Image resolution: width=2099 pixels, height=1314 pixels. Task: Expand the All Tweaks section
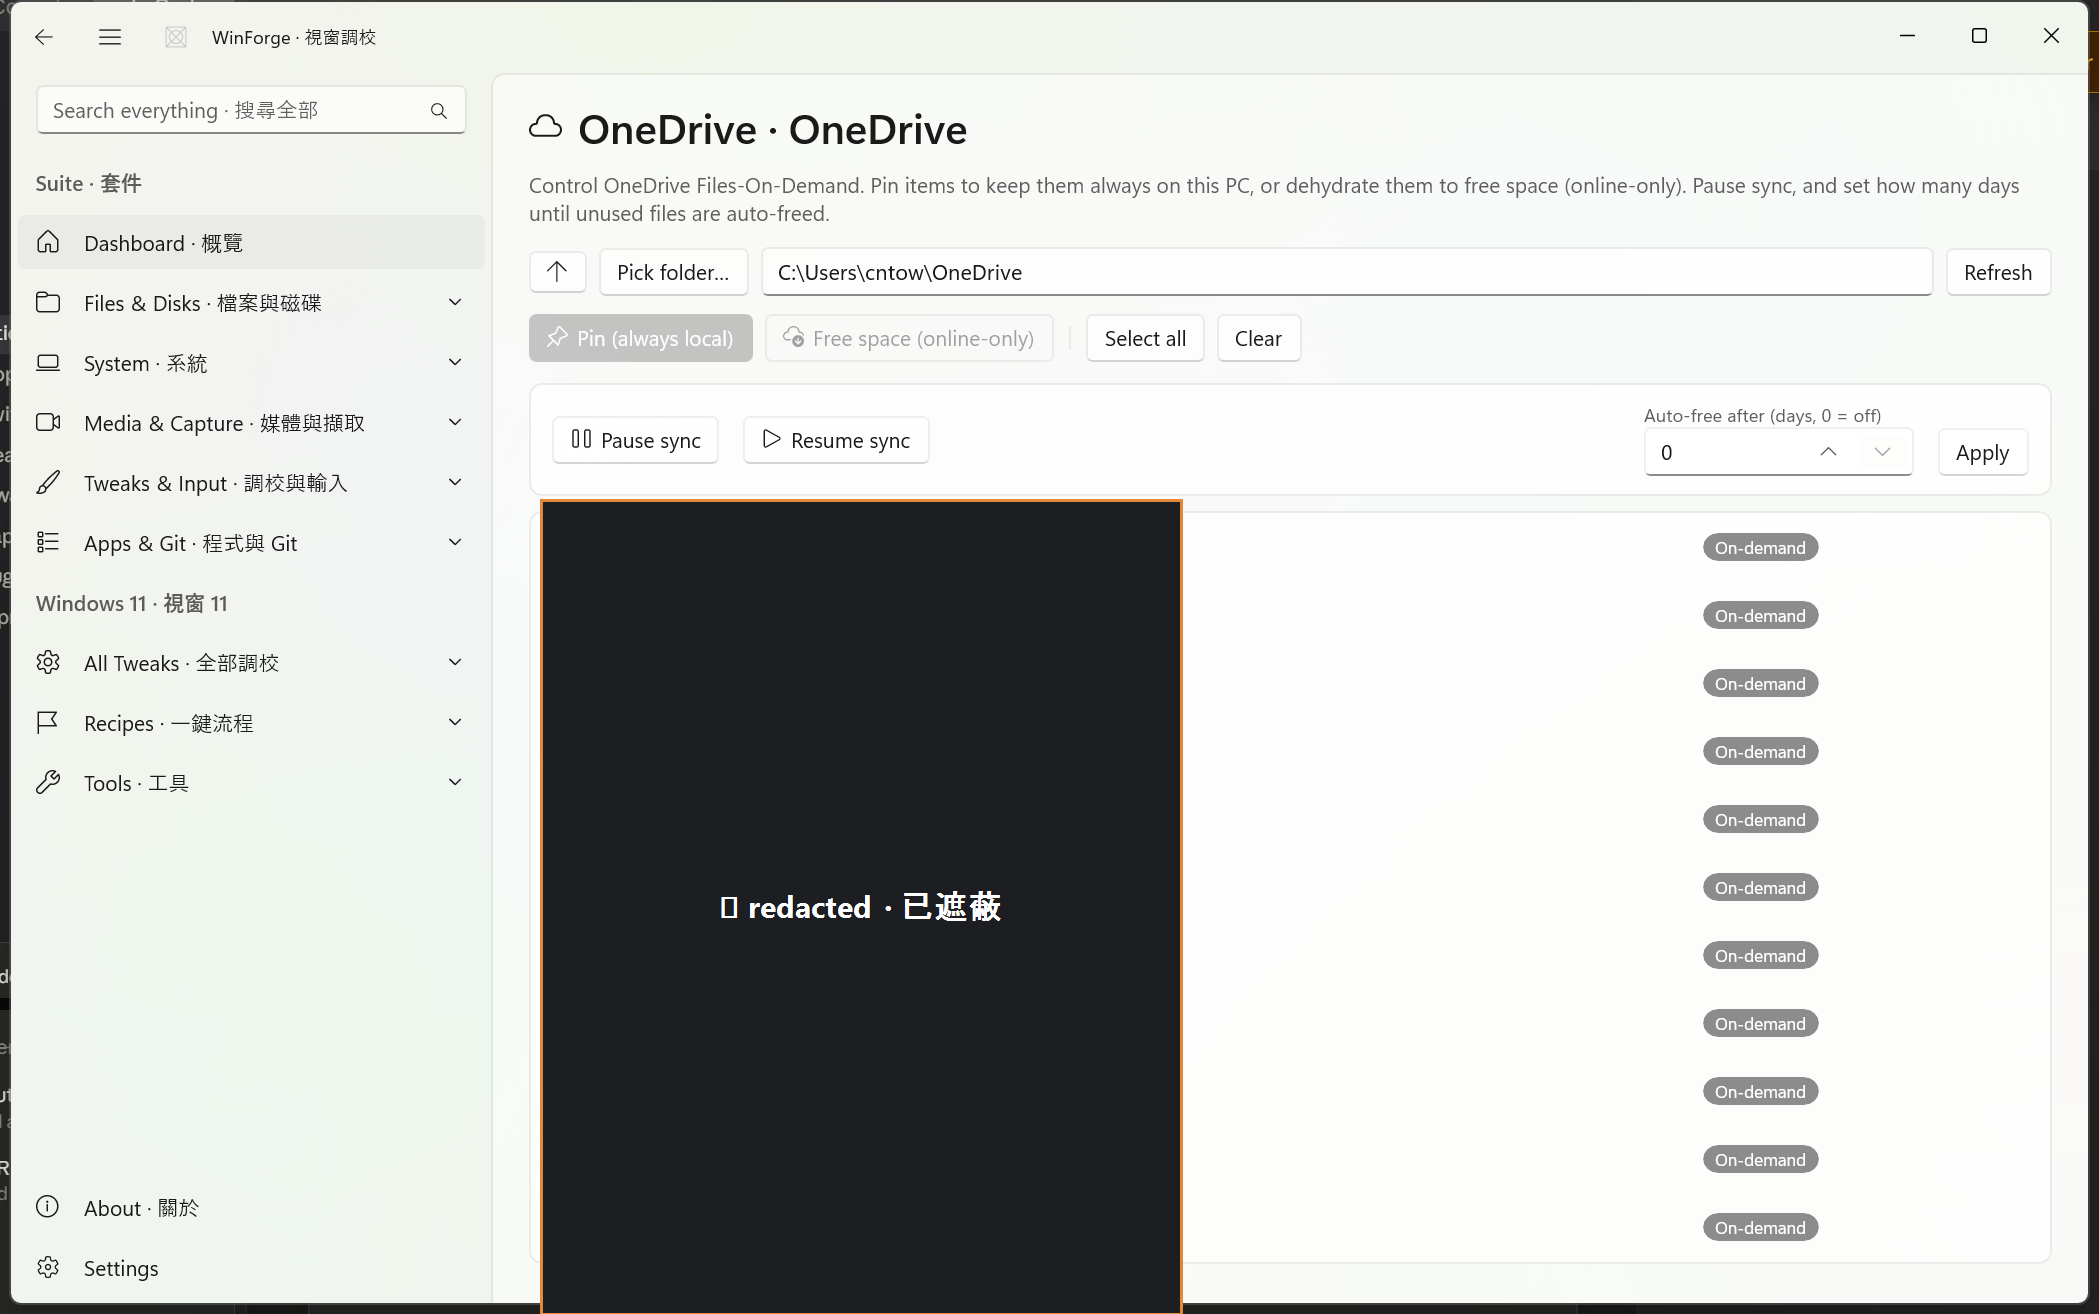[x=455, y=662]
